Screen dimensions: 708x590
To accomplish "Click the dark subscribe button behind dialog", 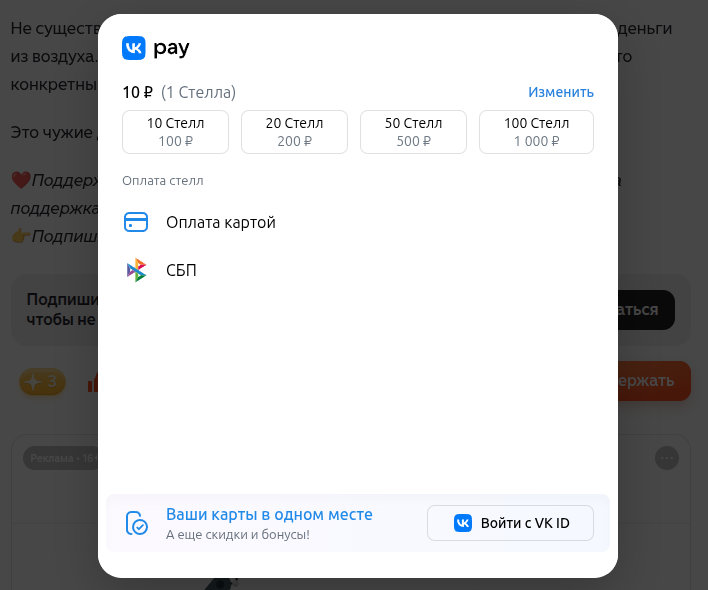I will pos(647,310).
